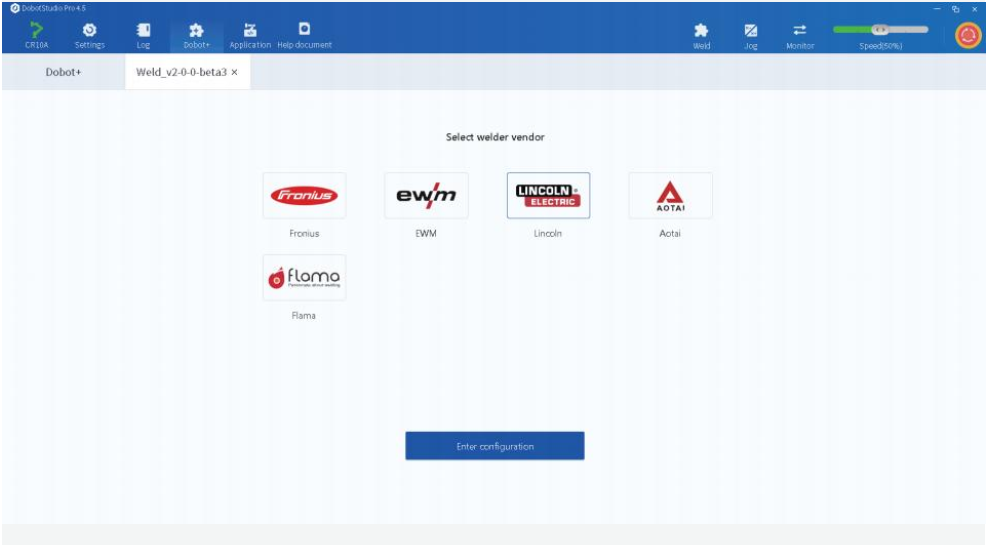Click the red emergency stop button
Screen dimensions: 986x546
(968, 35)
